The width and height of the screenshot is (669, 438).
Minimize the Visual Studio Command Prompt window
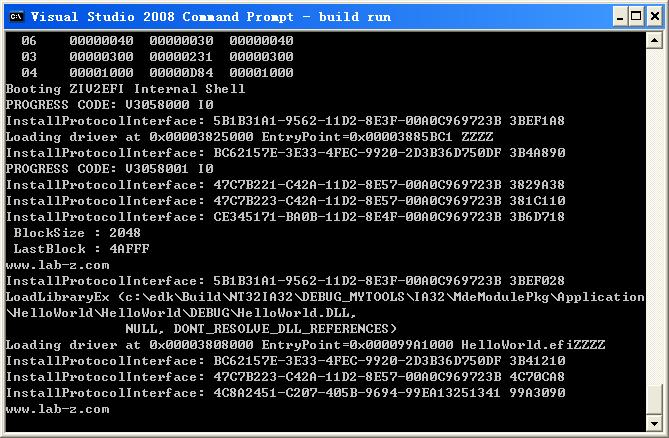click(620, 17)
